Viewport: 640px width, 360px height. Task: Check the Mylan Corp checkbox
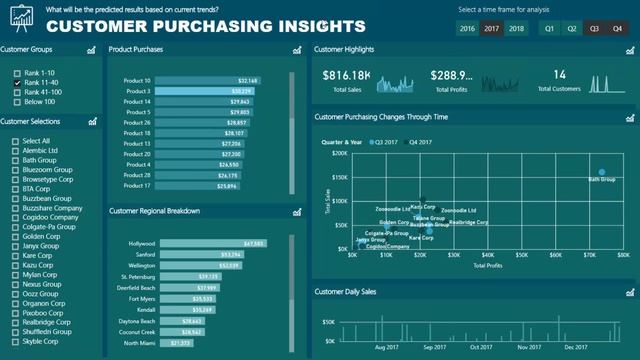click(16, 275)
